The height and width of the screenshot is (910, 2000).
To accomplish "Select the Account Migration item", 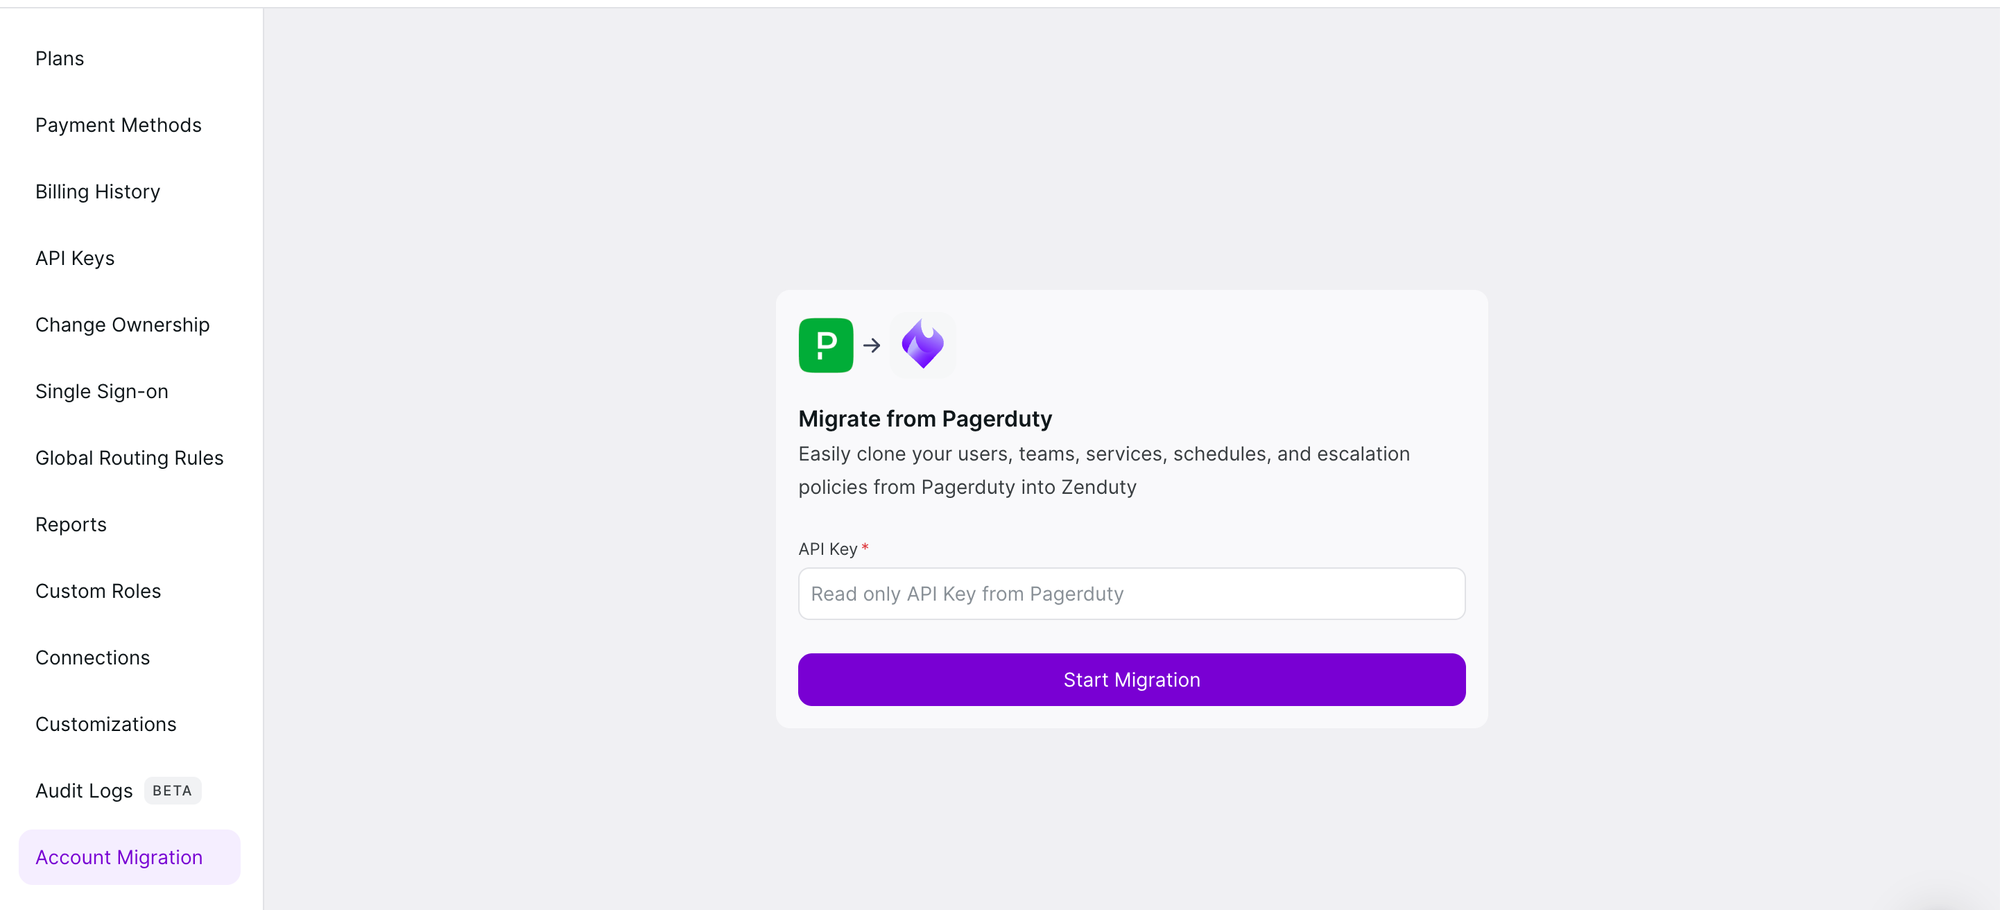I will click(x=119, y=857).
